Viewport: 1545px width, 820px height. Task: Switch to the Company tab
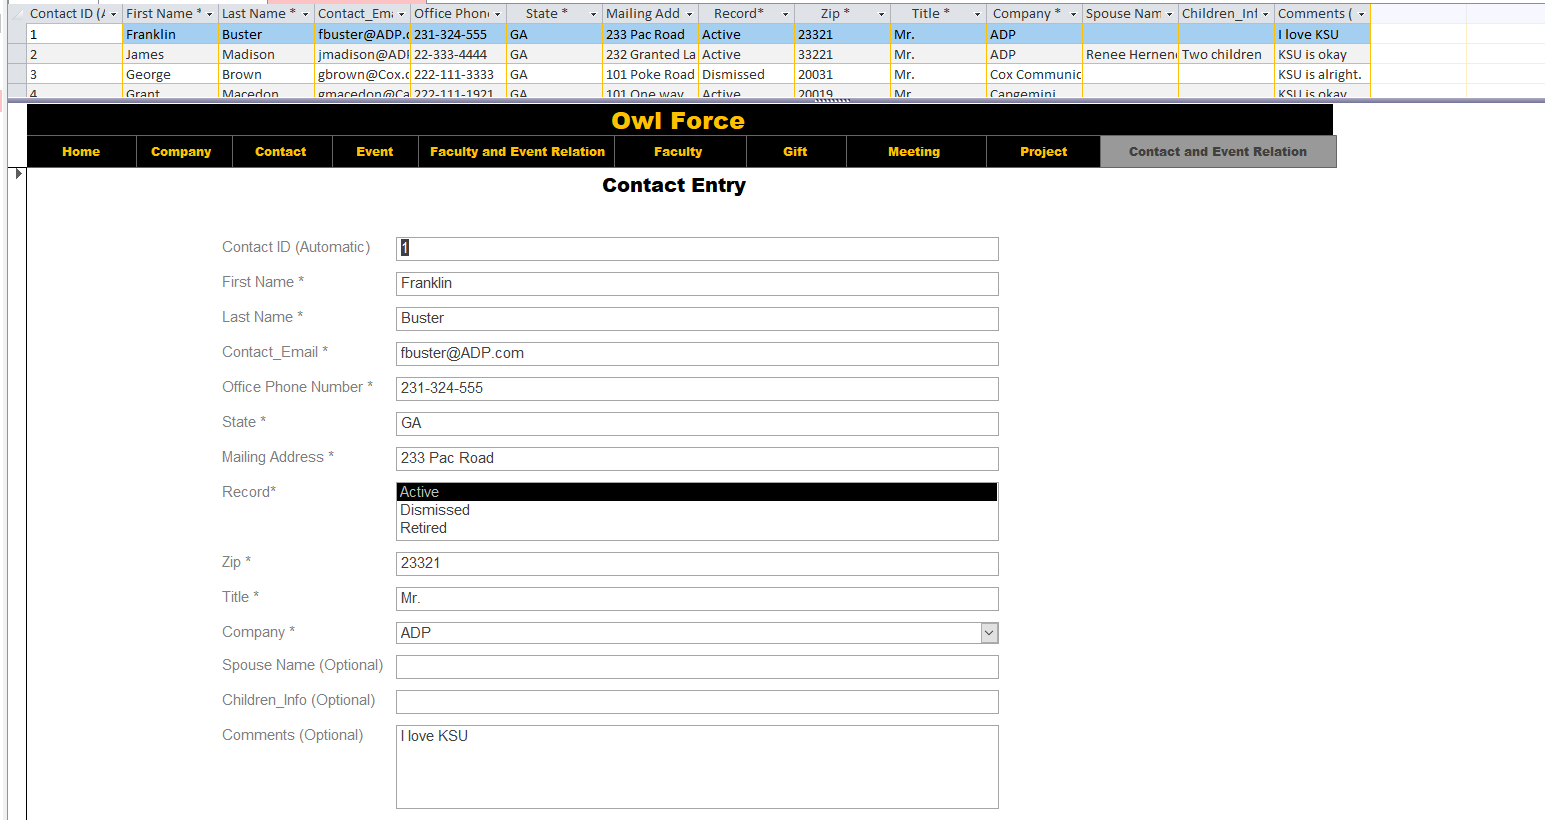pos(181,152)
